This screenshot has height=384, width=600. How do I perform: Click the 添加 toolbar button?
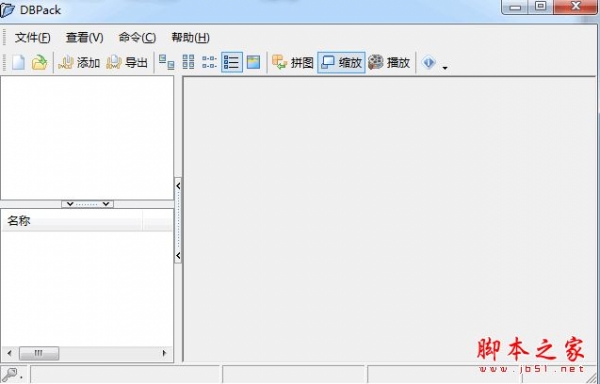tap(79, 62)
